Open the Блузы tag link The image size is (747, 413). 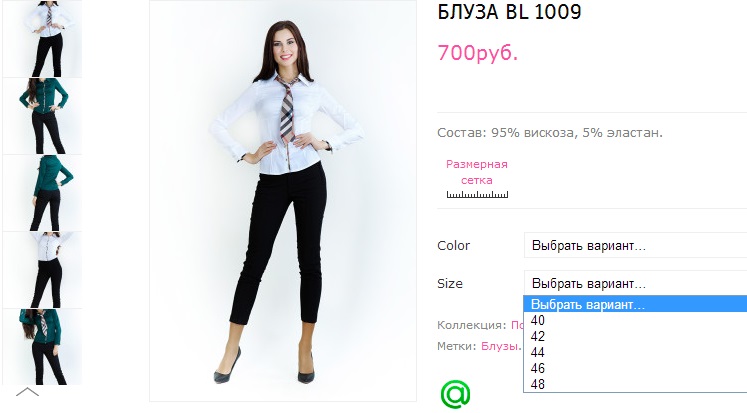(500, 346)
